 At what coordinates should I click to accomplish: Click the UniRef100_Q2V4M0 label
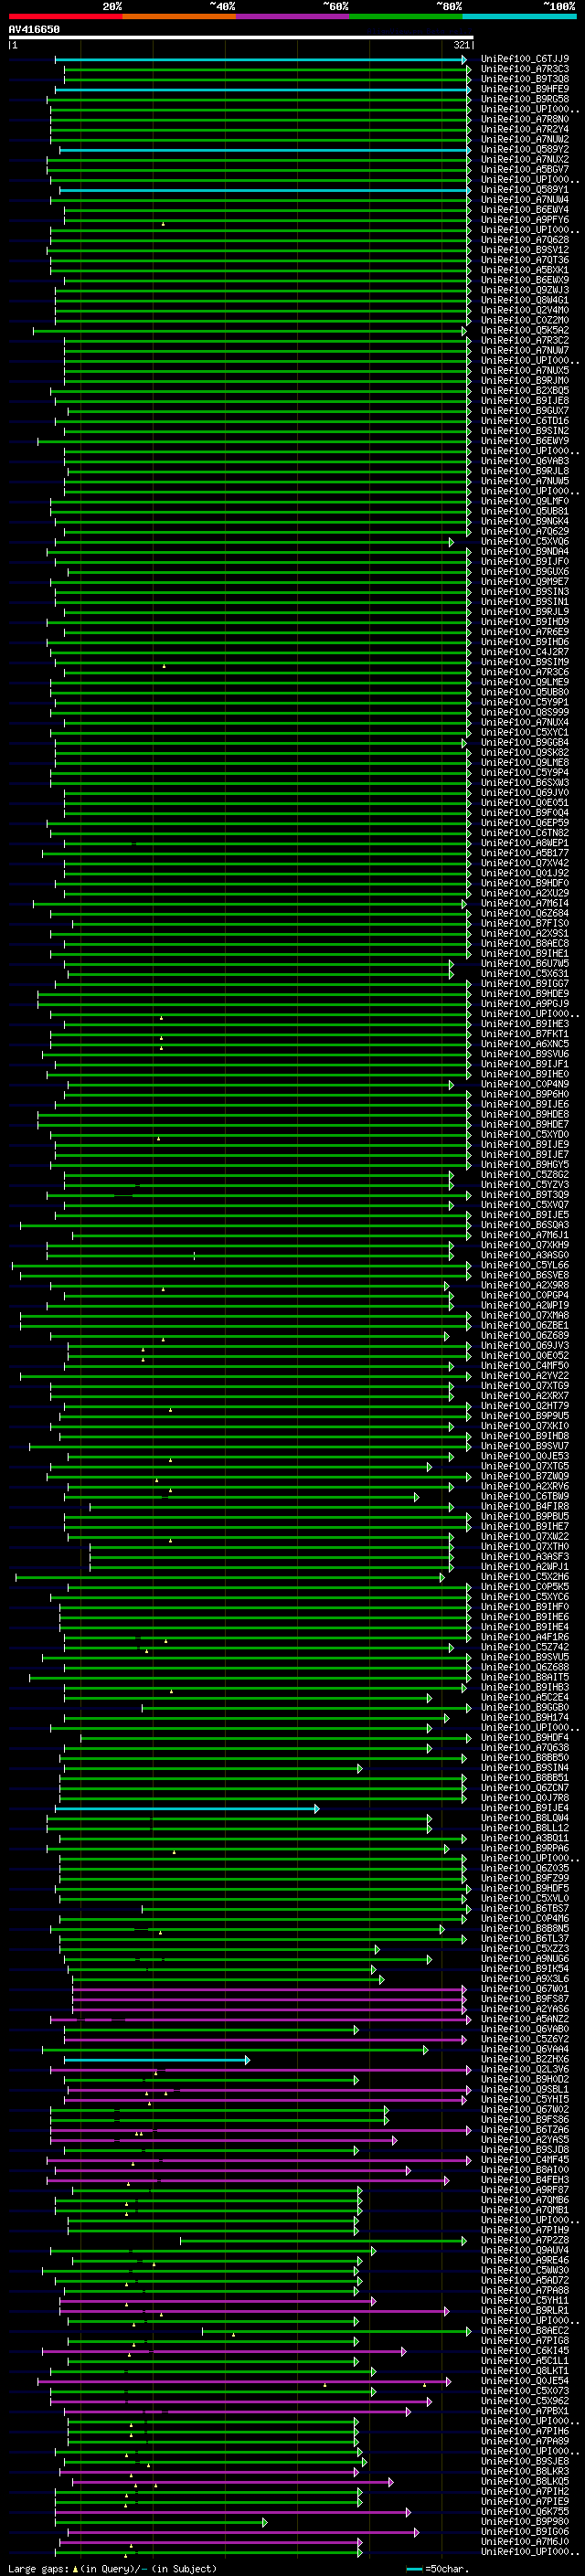click(x=525, y=310)
